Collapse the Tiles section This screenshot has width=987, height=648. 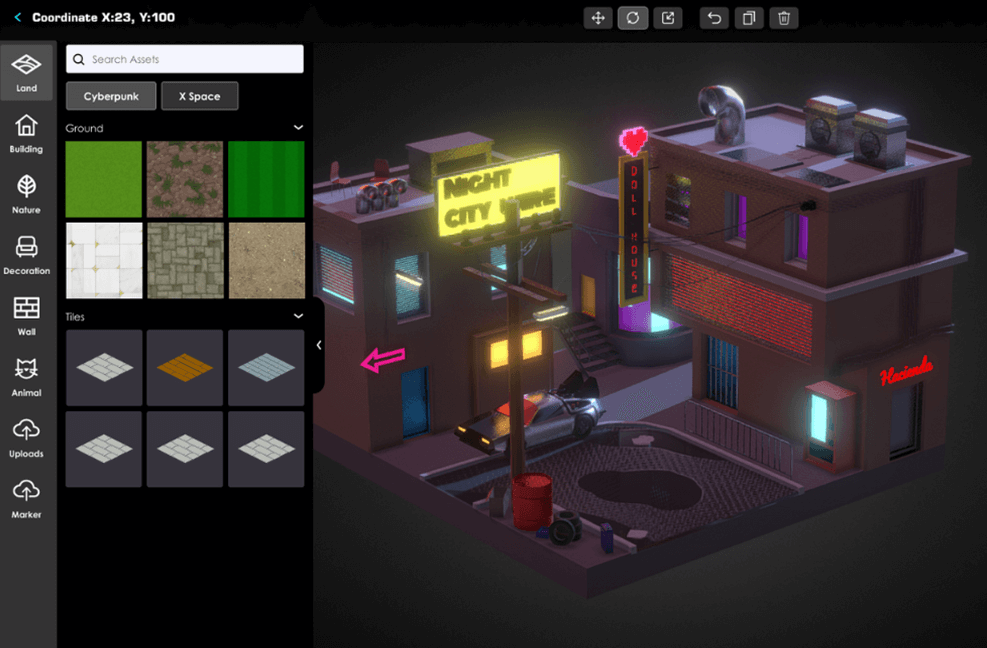pyautogui.click(x=298, y=316)
